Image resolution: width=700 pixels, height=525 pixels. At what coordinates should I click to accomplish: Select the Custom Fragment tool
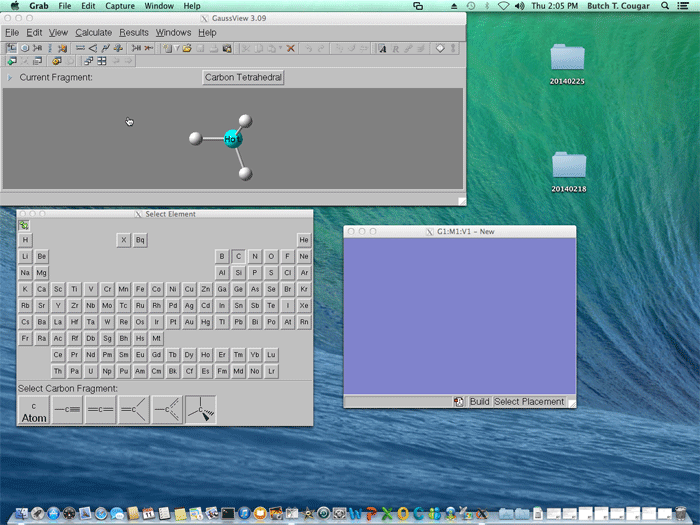[62, 48]
